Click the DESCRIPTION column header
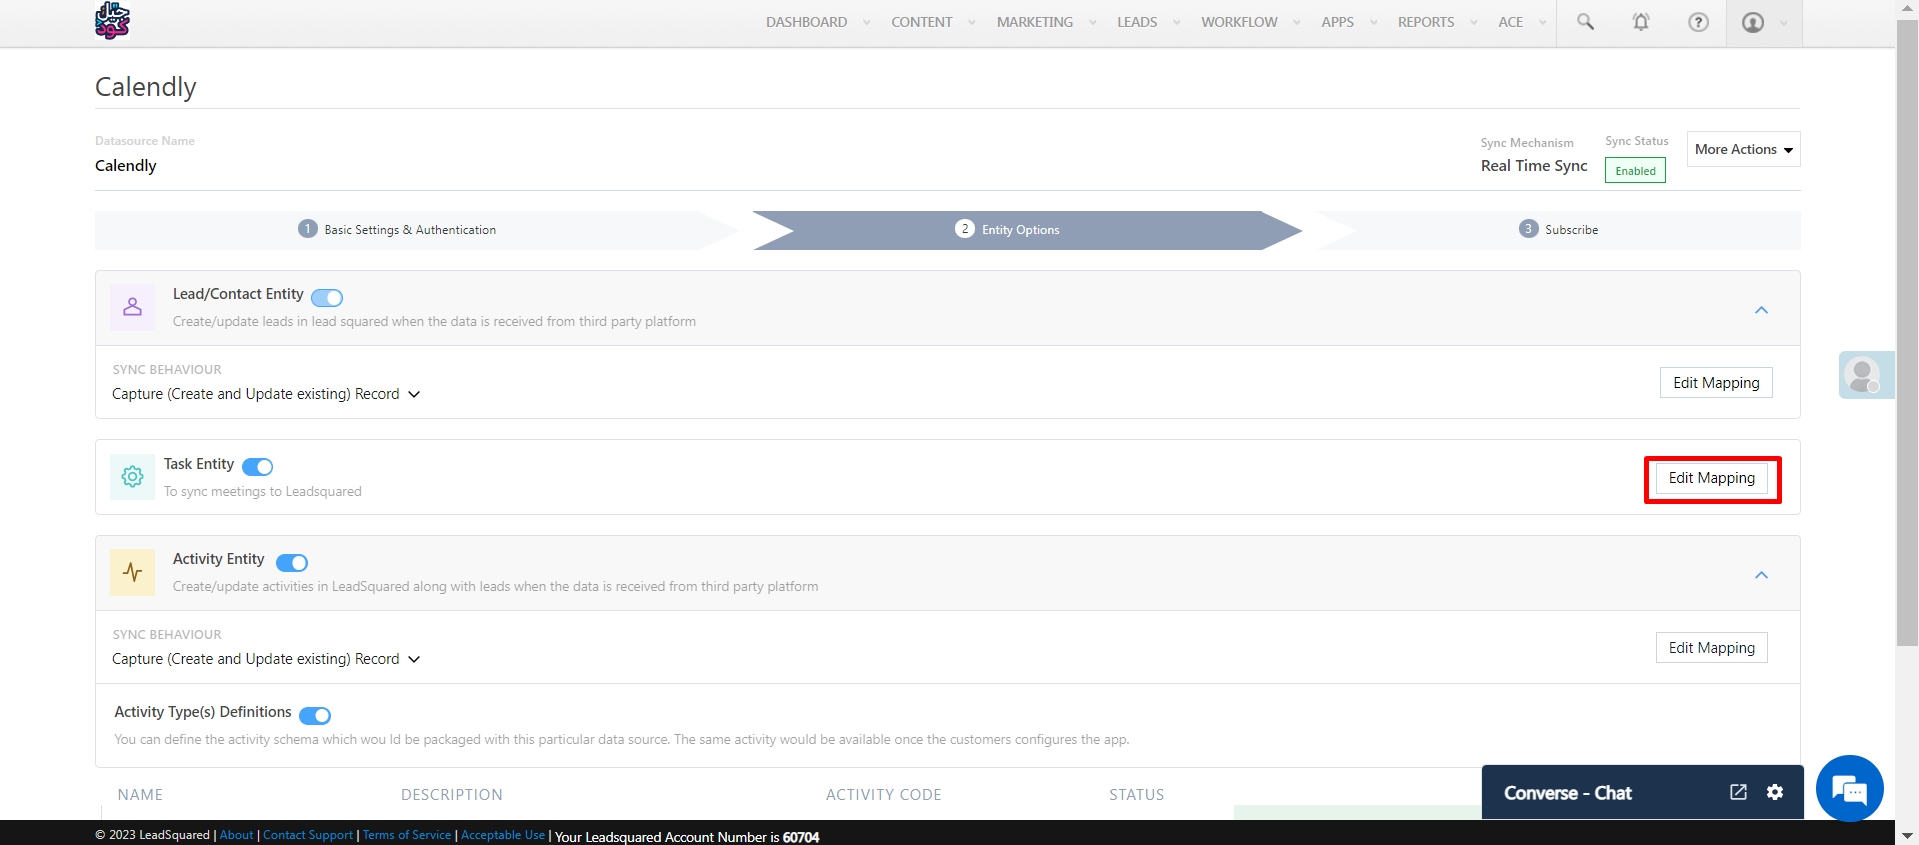1919x845 pixels. [452, 795]
